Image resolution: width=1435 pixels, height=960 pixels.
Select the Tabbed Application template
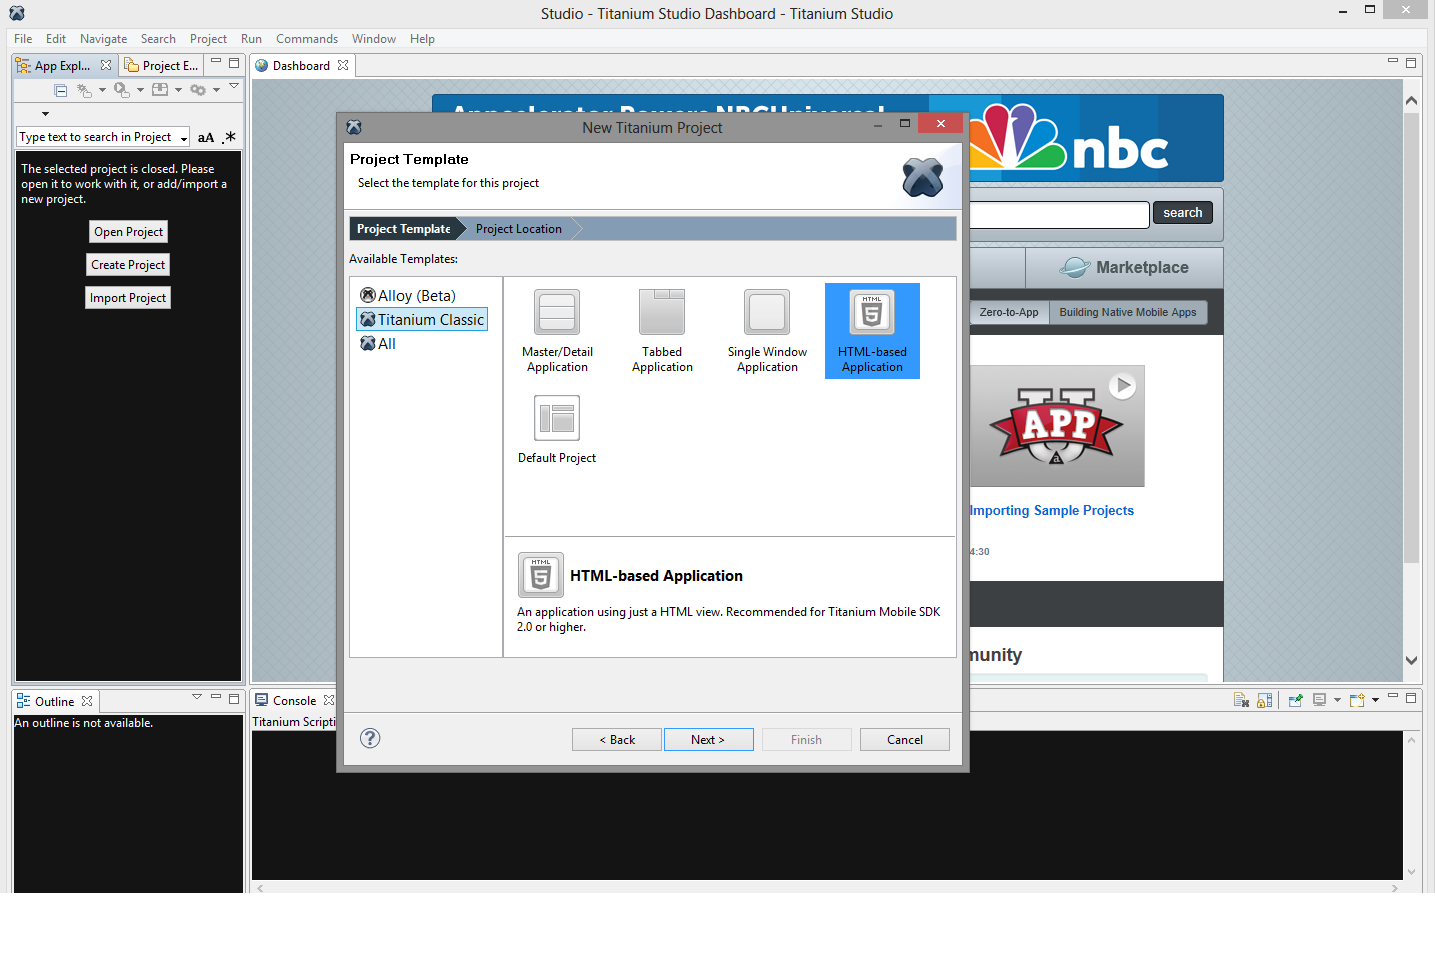(x=662, y=331)
